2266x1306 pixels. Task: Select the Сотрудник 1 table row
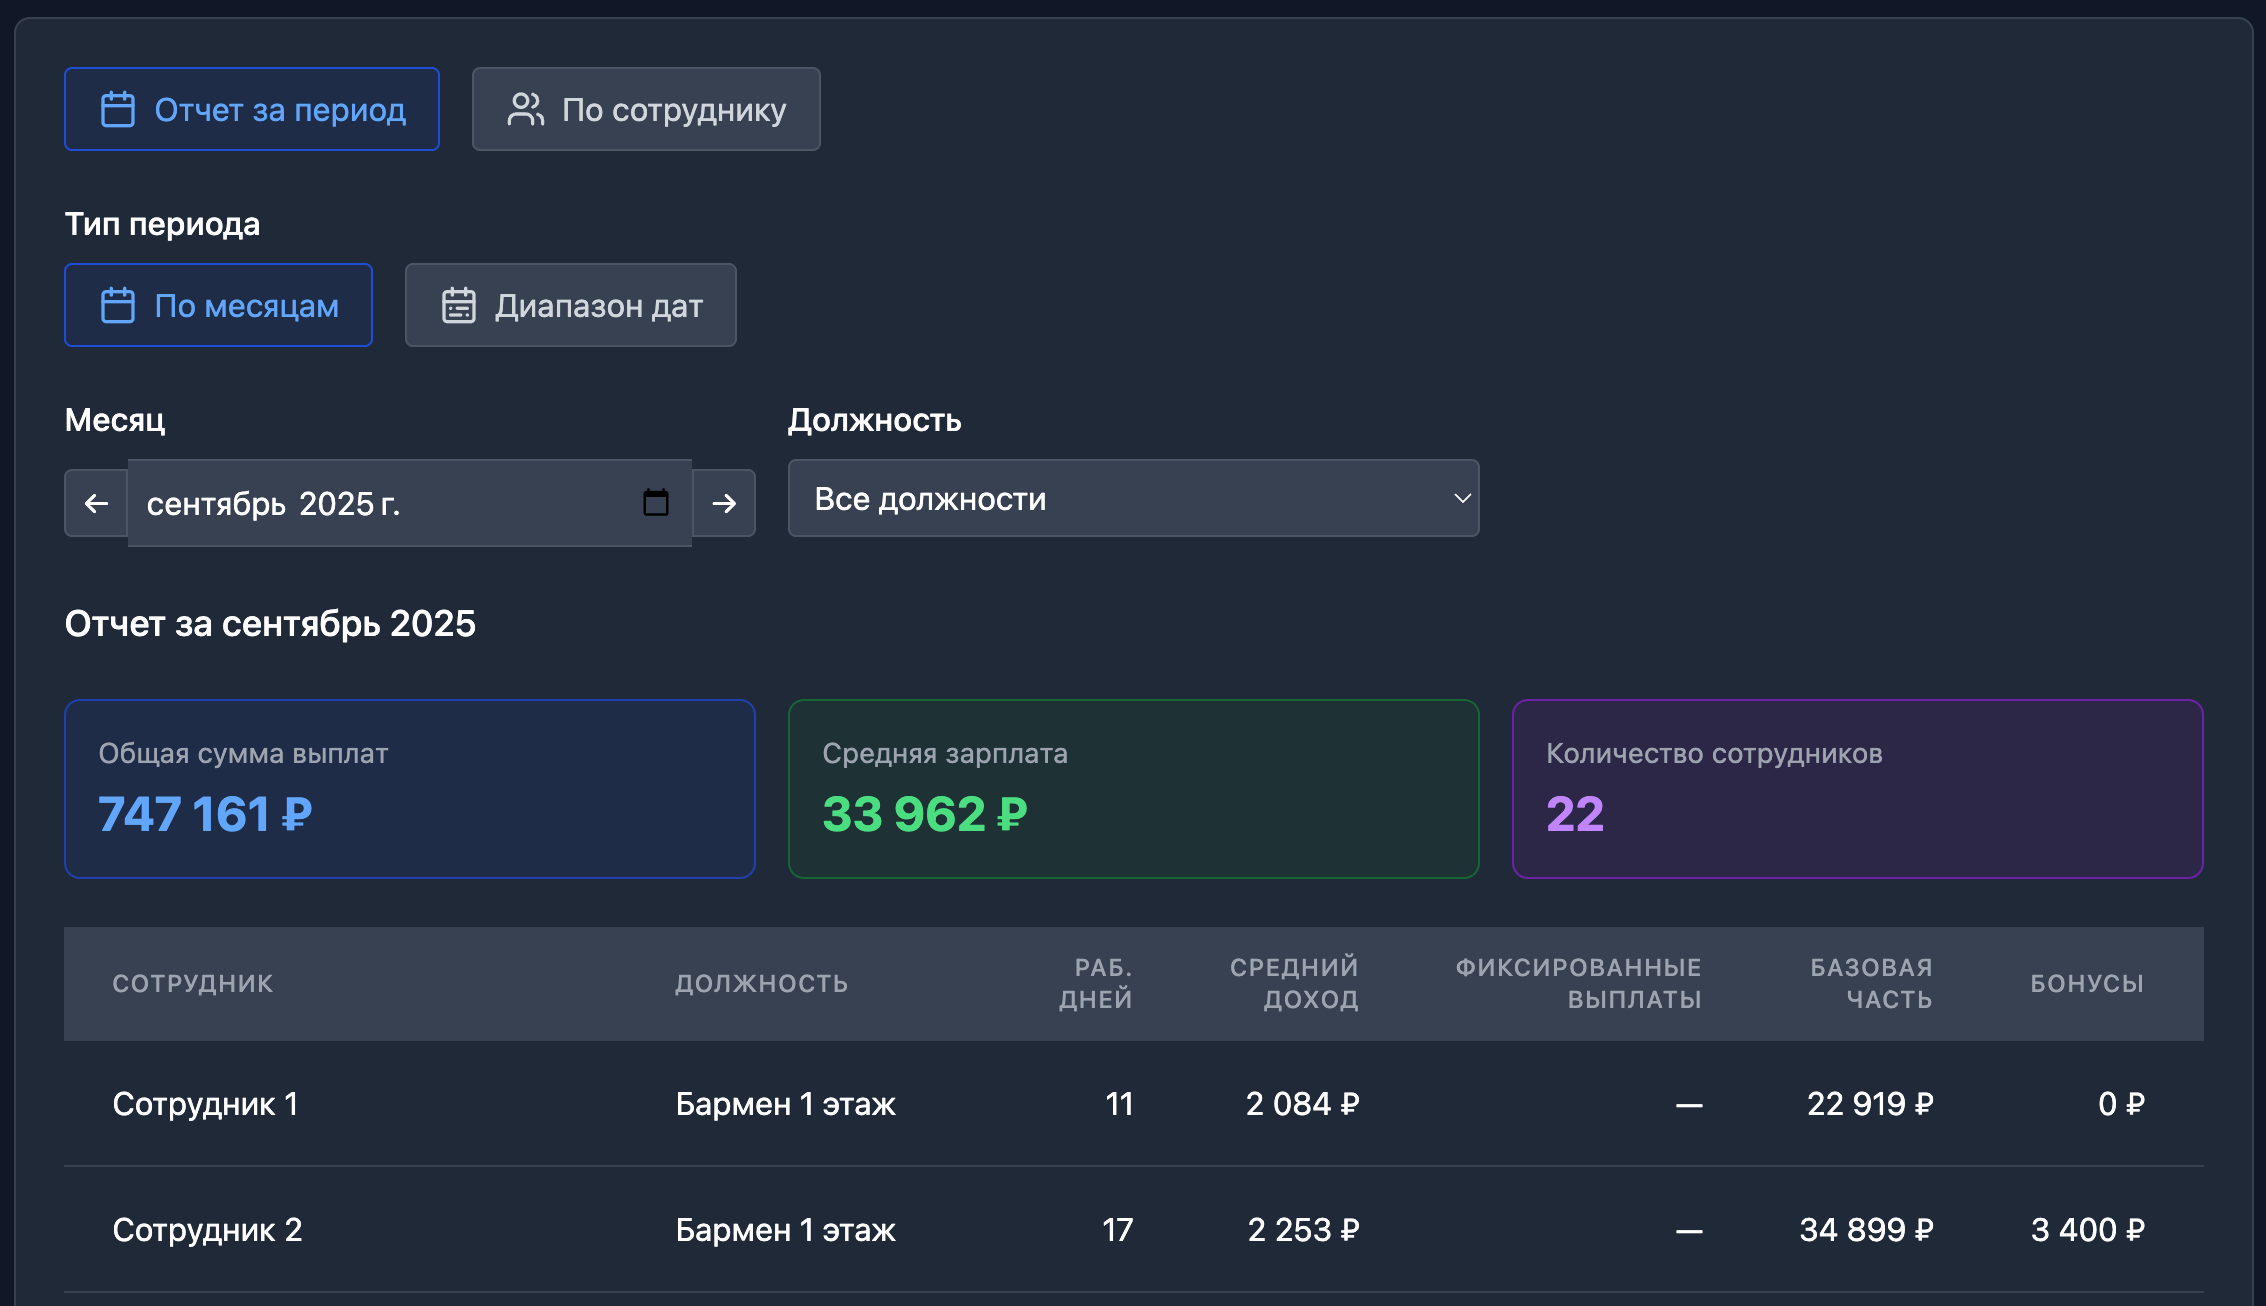pyautogui.click(x=205, y=1104)
